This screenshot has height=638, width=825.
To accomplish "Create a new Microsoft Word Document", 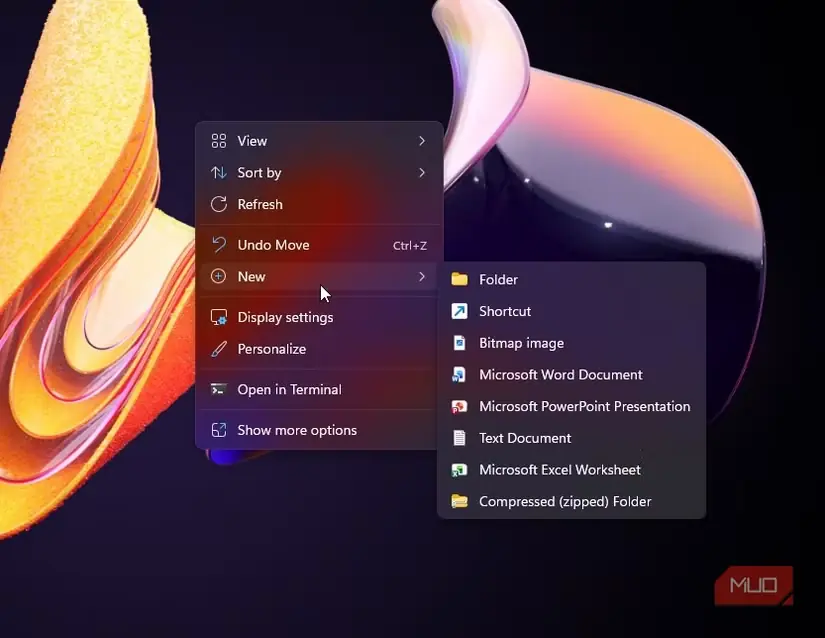I will coord(571,374).
